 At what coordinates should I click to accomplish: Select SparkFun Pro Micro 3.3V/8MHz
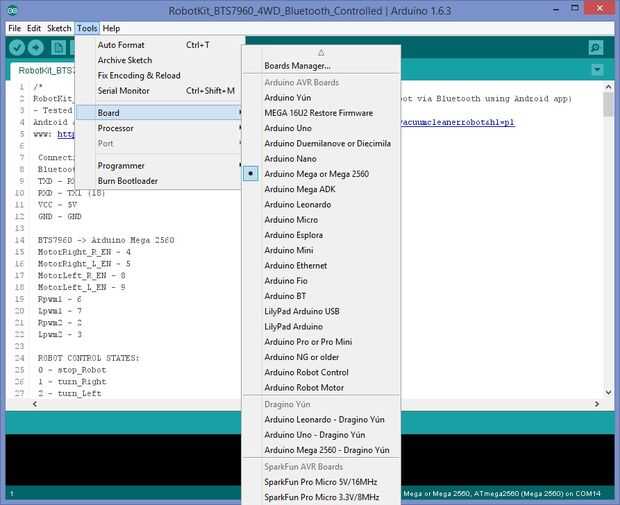[321, 497]
